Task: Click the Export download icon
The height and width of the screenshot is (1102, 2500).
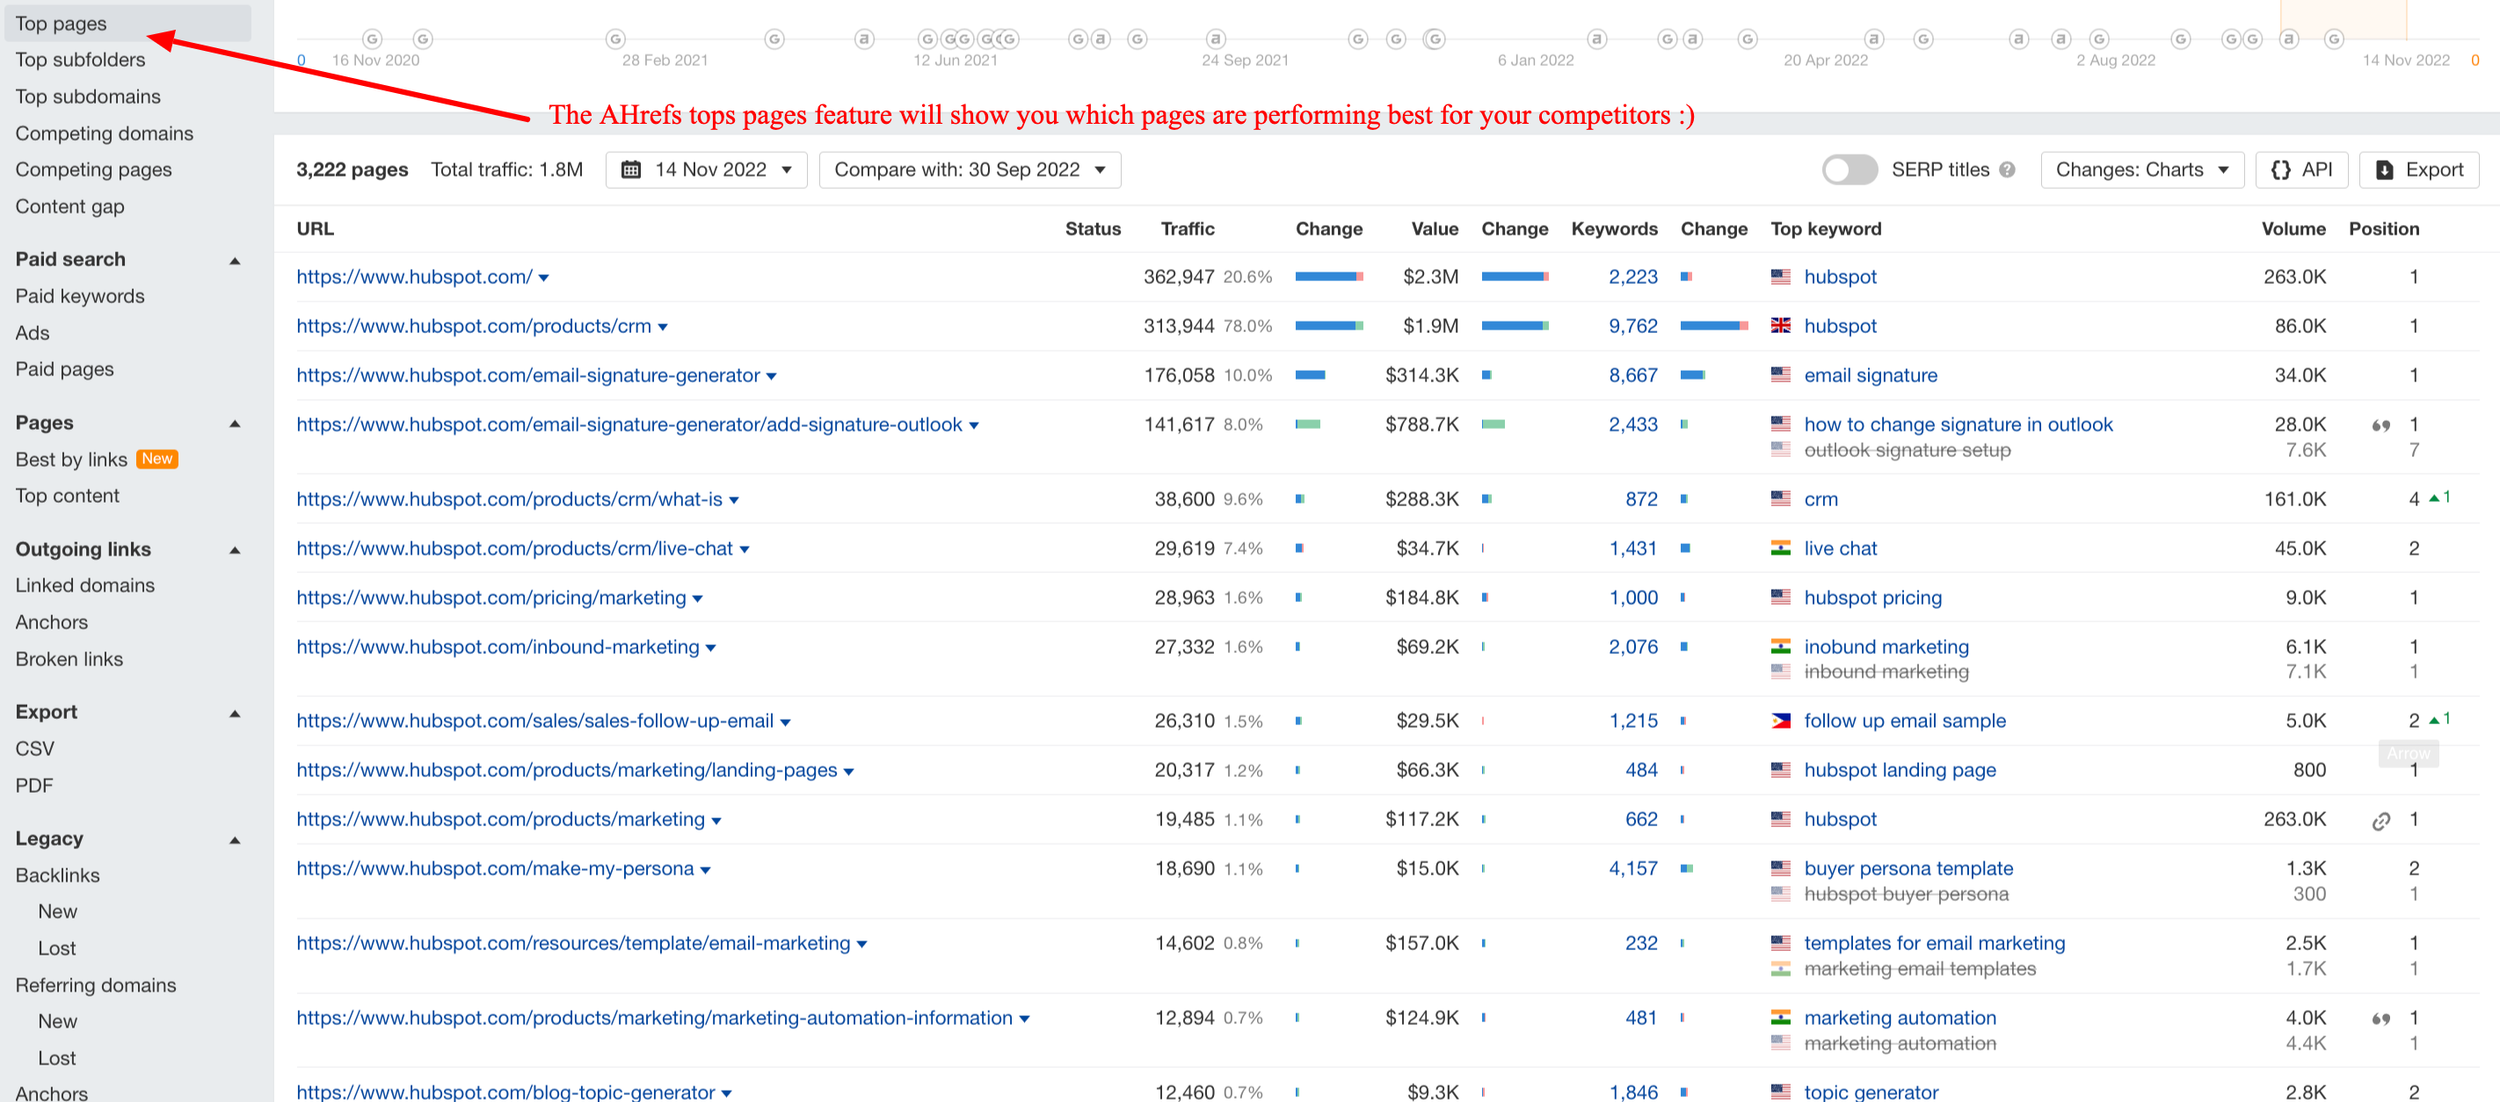Action: click(2385, 170)
